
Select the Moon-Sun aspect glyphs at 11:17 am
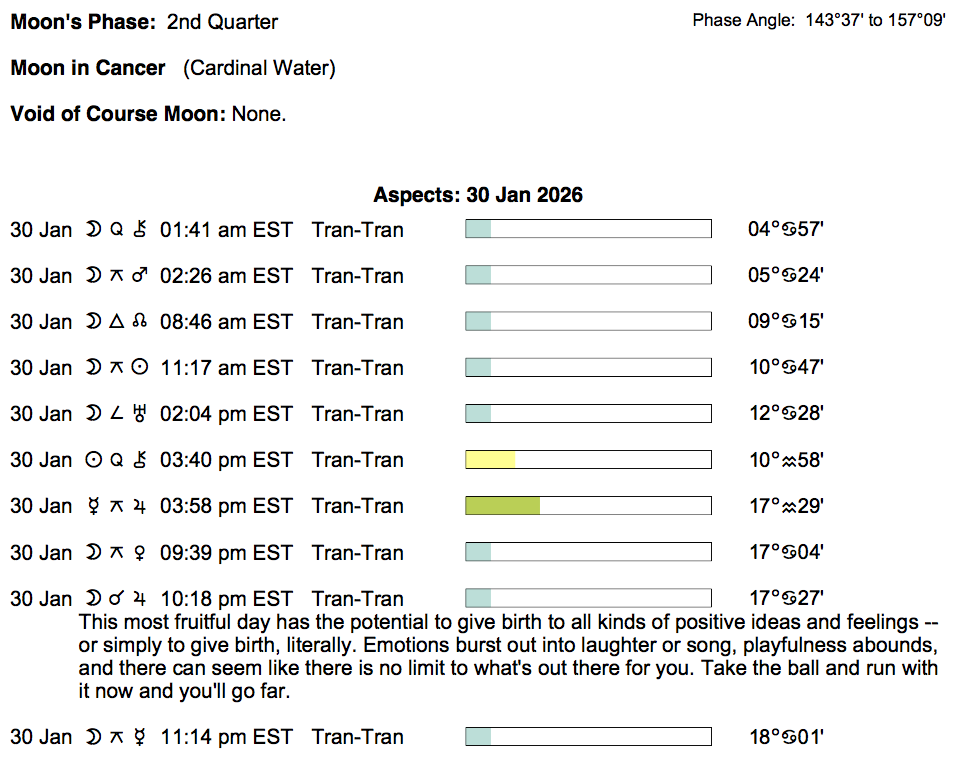(x=117, y=368)
